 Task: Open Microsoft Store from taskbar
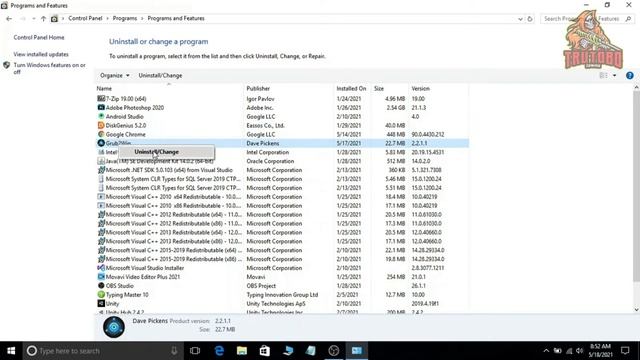[x=264, y=351]
